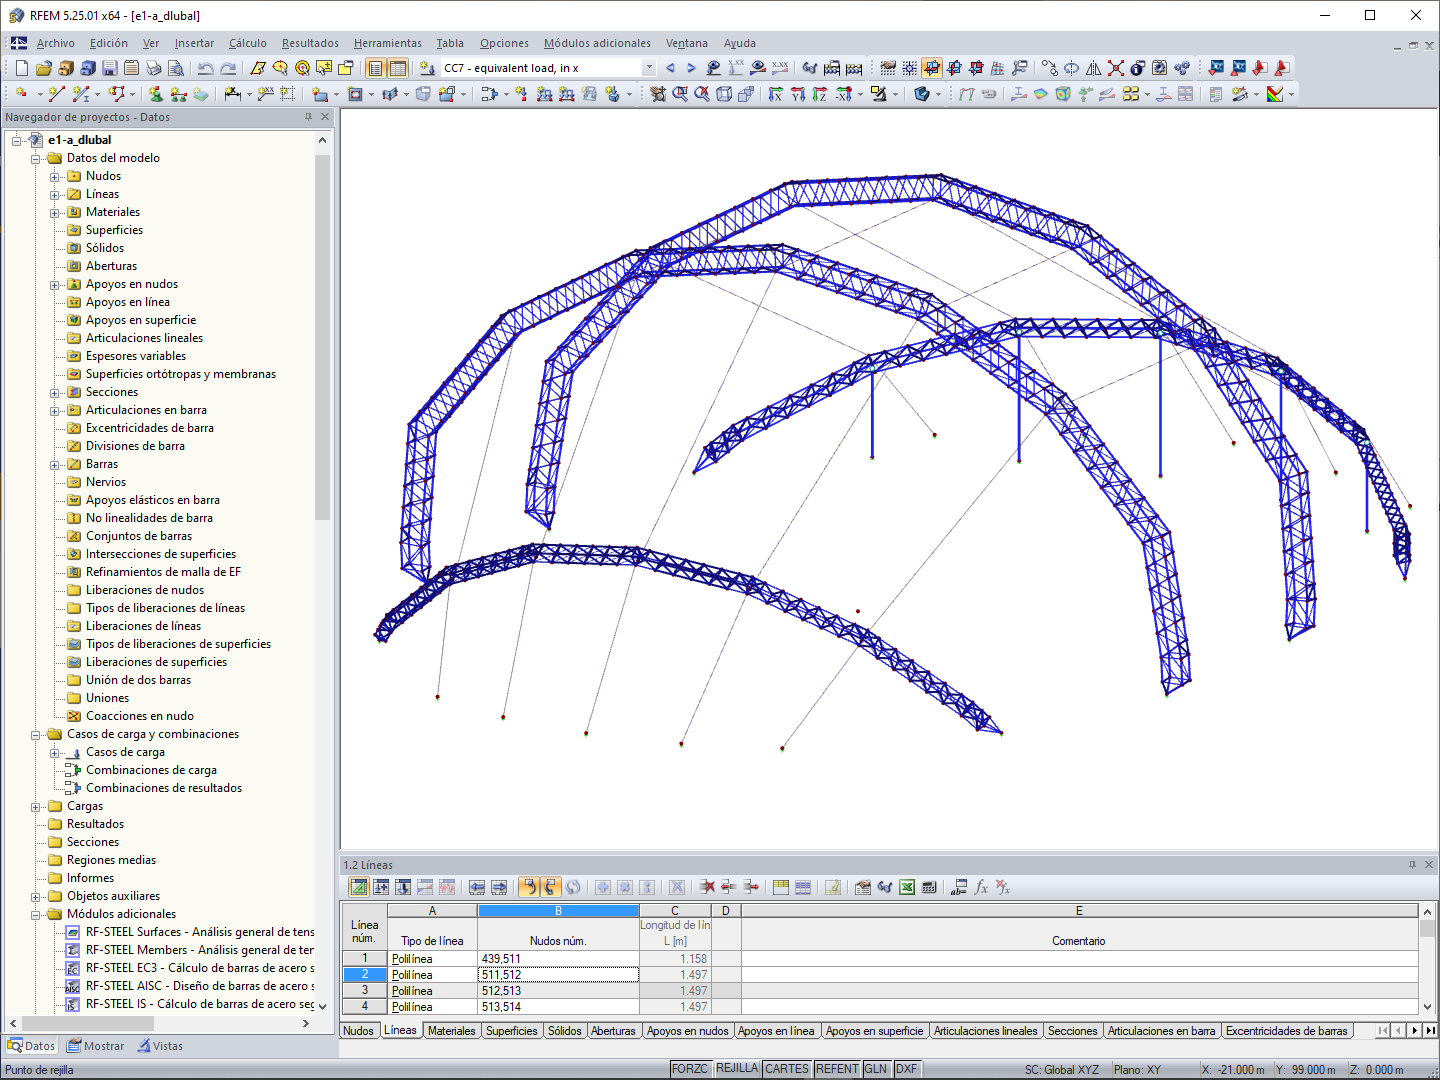Select the new model icon
Viewport: 1440px width, 1080px height.
[21, 68]
